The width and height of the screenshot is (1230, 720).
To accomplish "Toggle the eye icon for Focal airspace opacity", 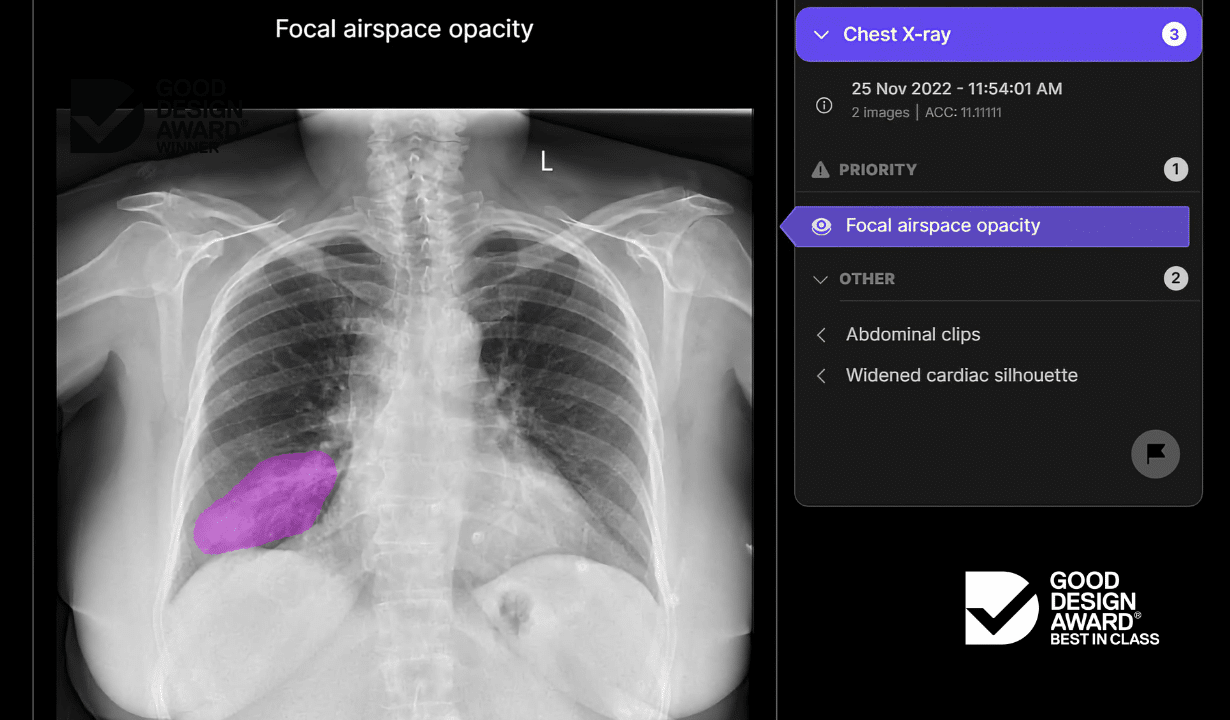I will point(821,226).
